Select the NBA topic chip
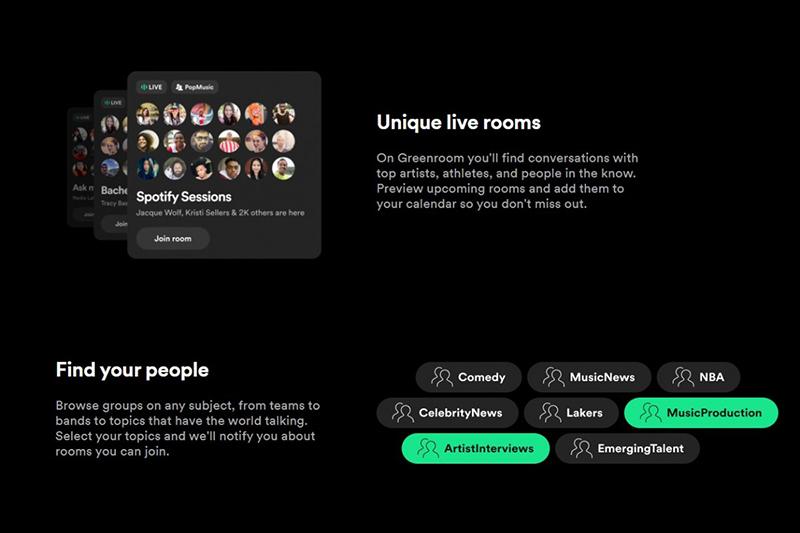This screenshot has width=800, height=533. point(698,377)
